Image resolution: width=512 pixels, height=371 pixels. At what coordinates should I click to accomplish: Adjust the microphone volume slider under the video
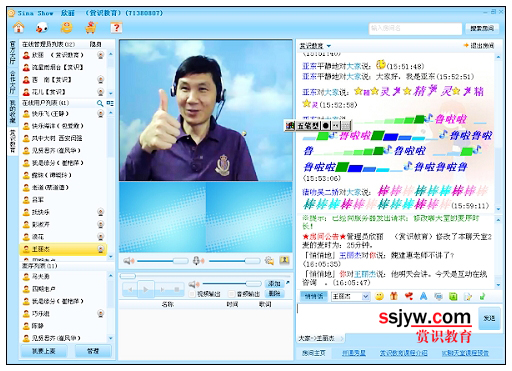click(x=234, y=261)
